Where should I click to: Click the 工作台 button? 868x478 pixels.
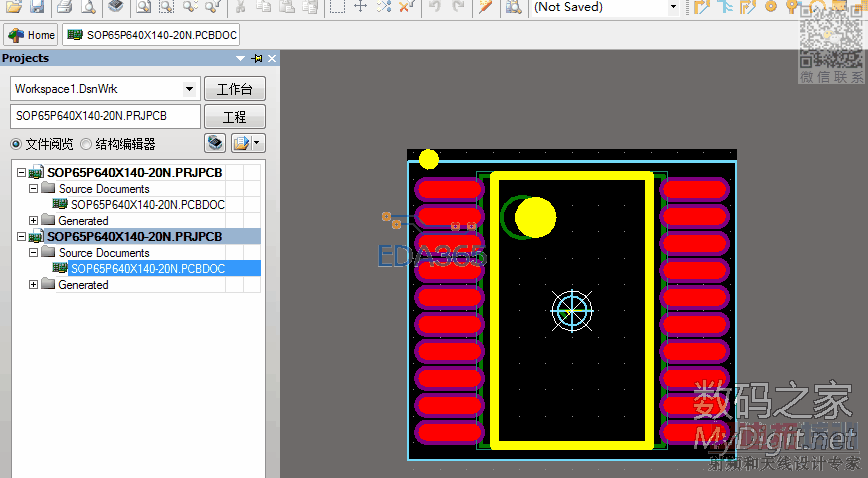[234, 89]
